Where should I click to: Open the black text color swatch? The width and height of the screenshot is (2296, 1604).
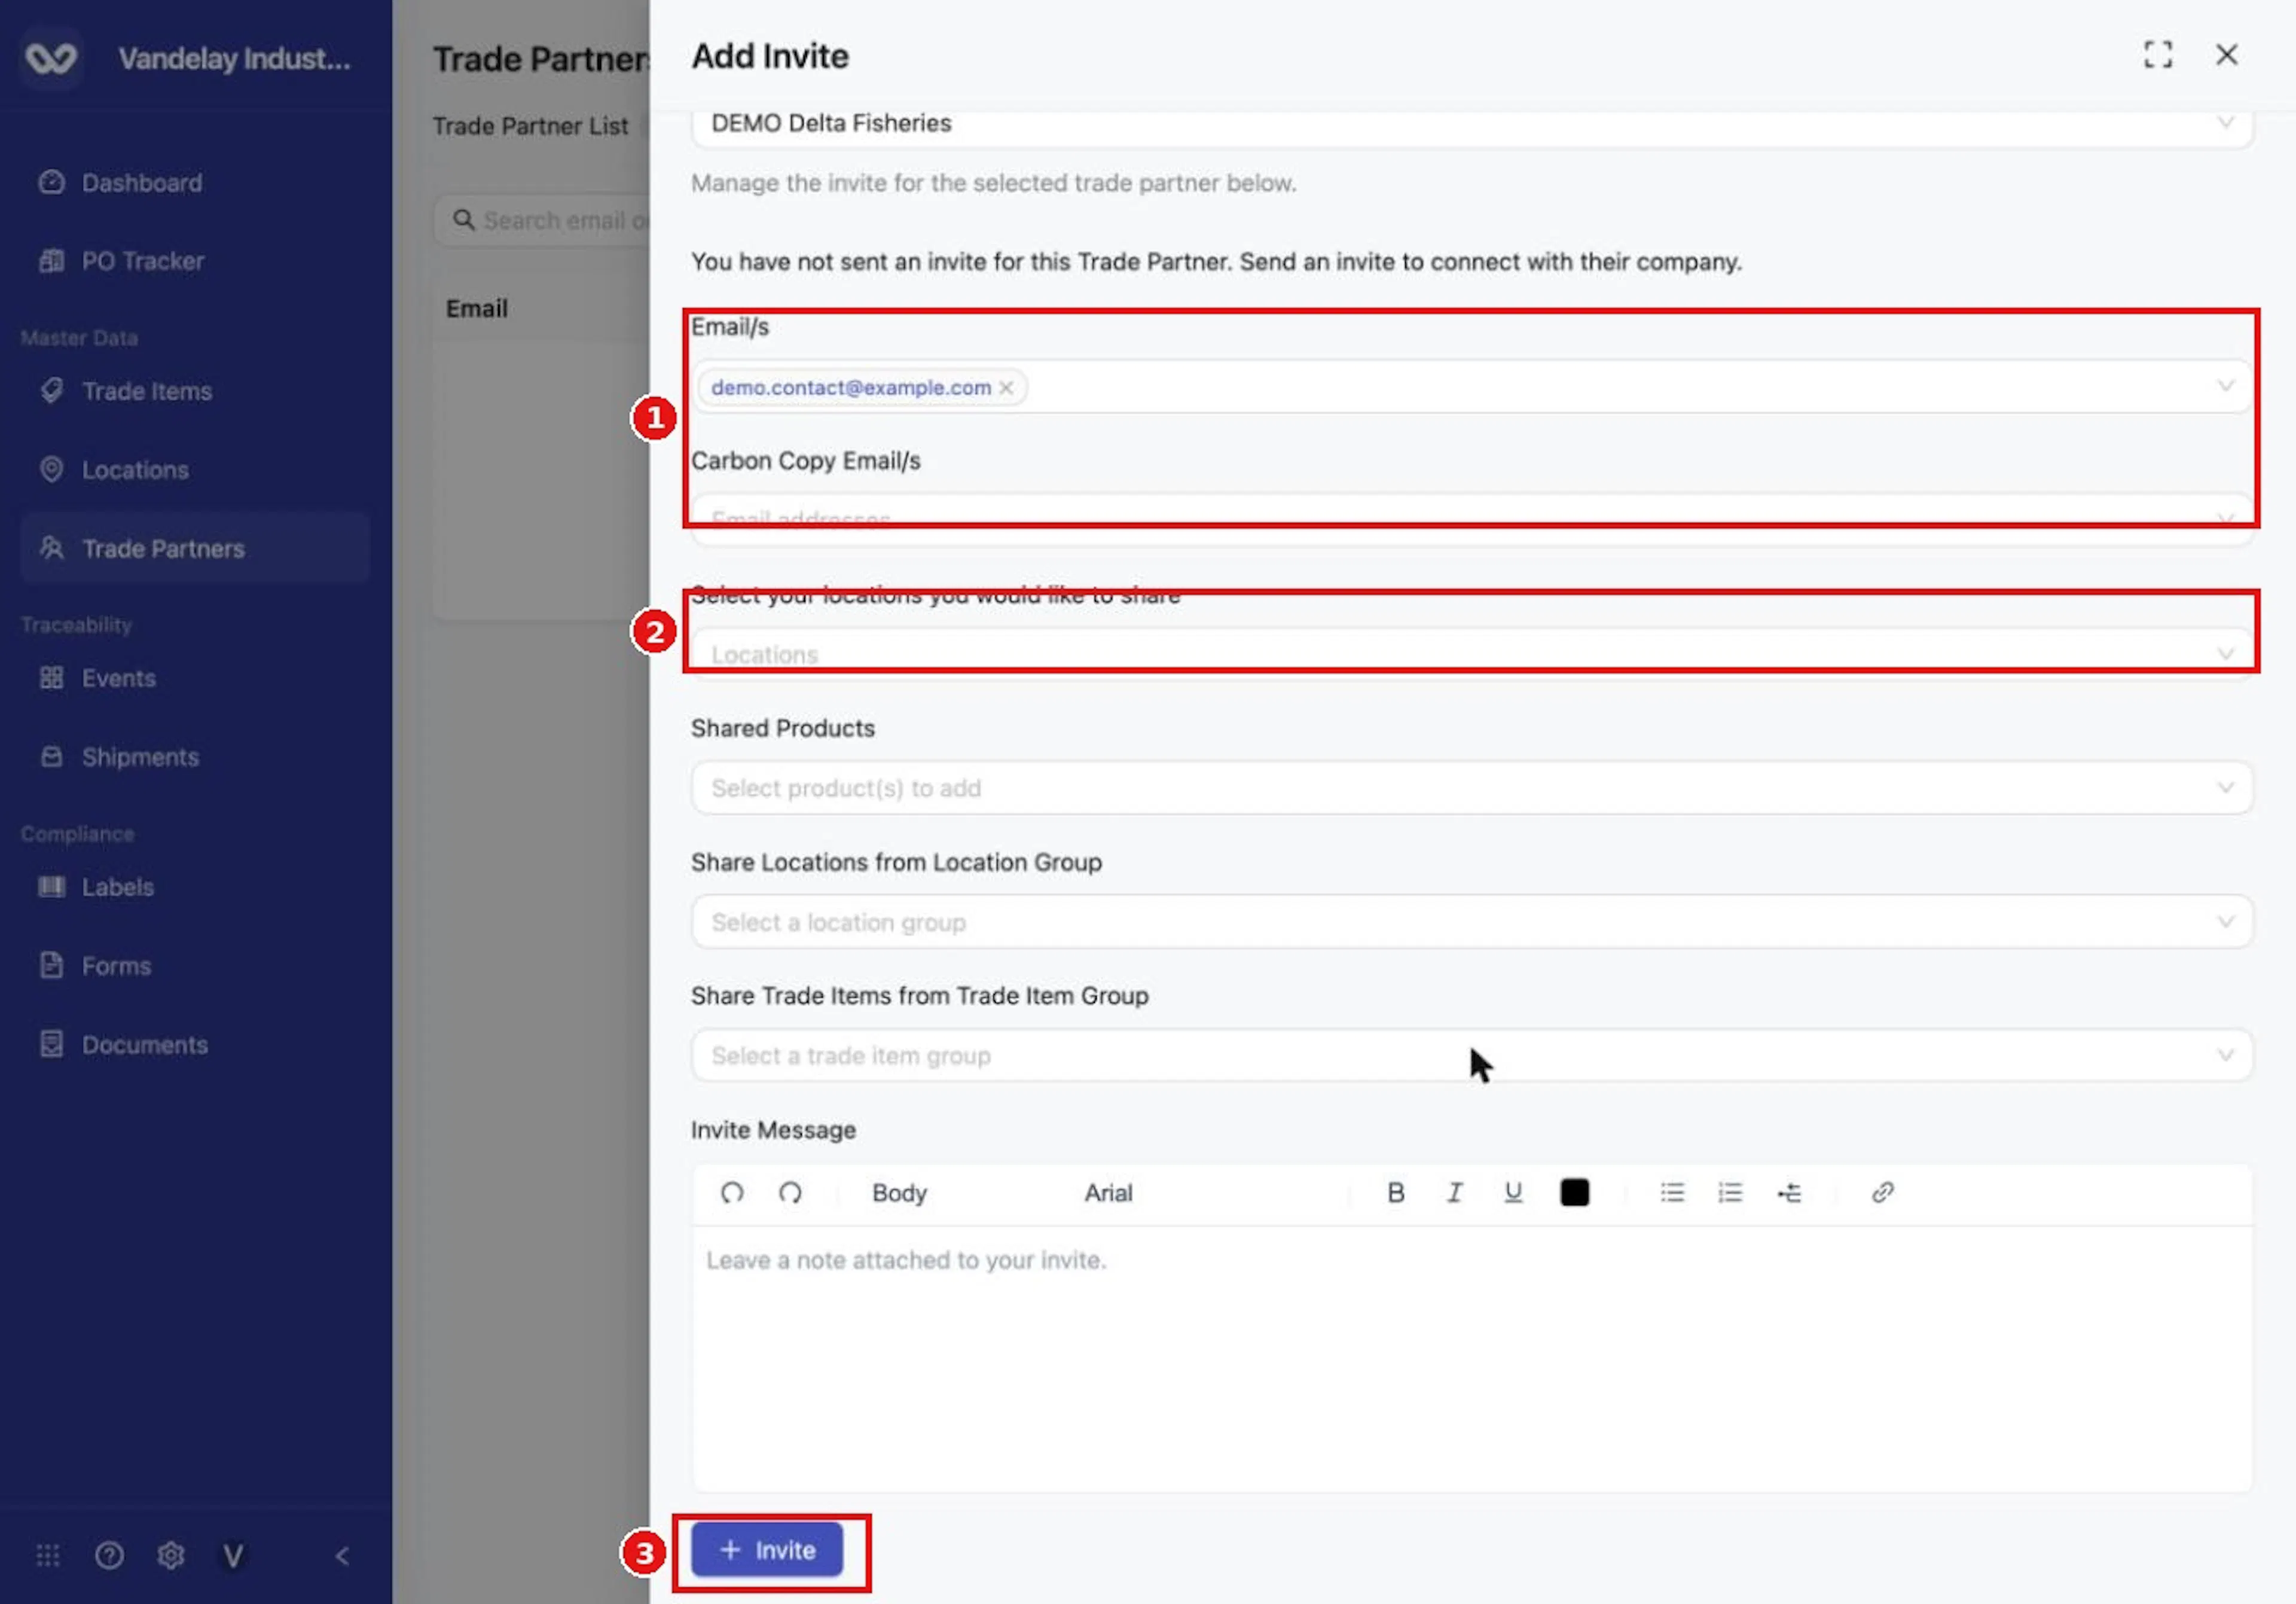click(x=1574, y=1192)
